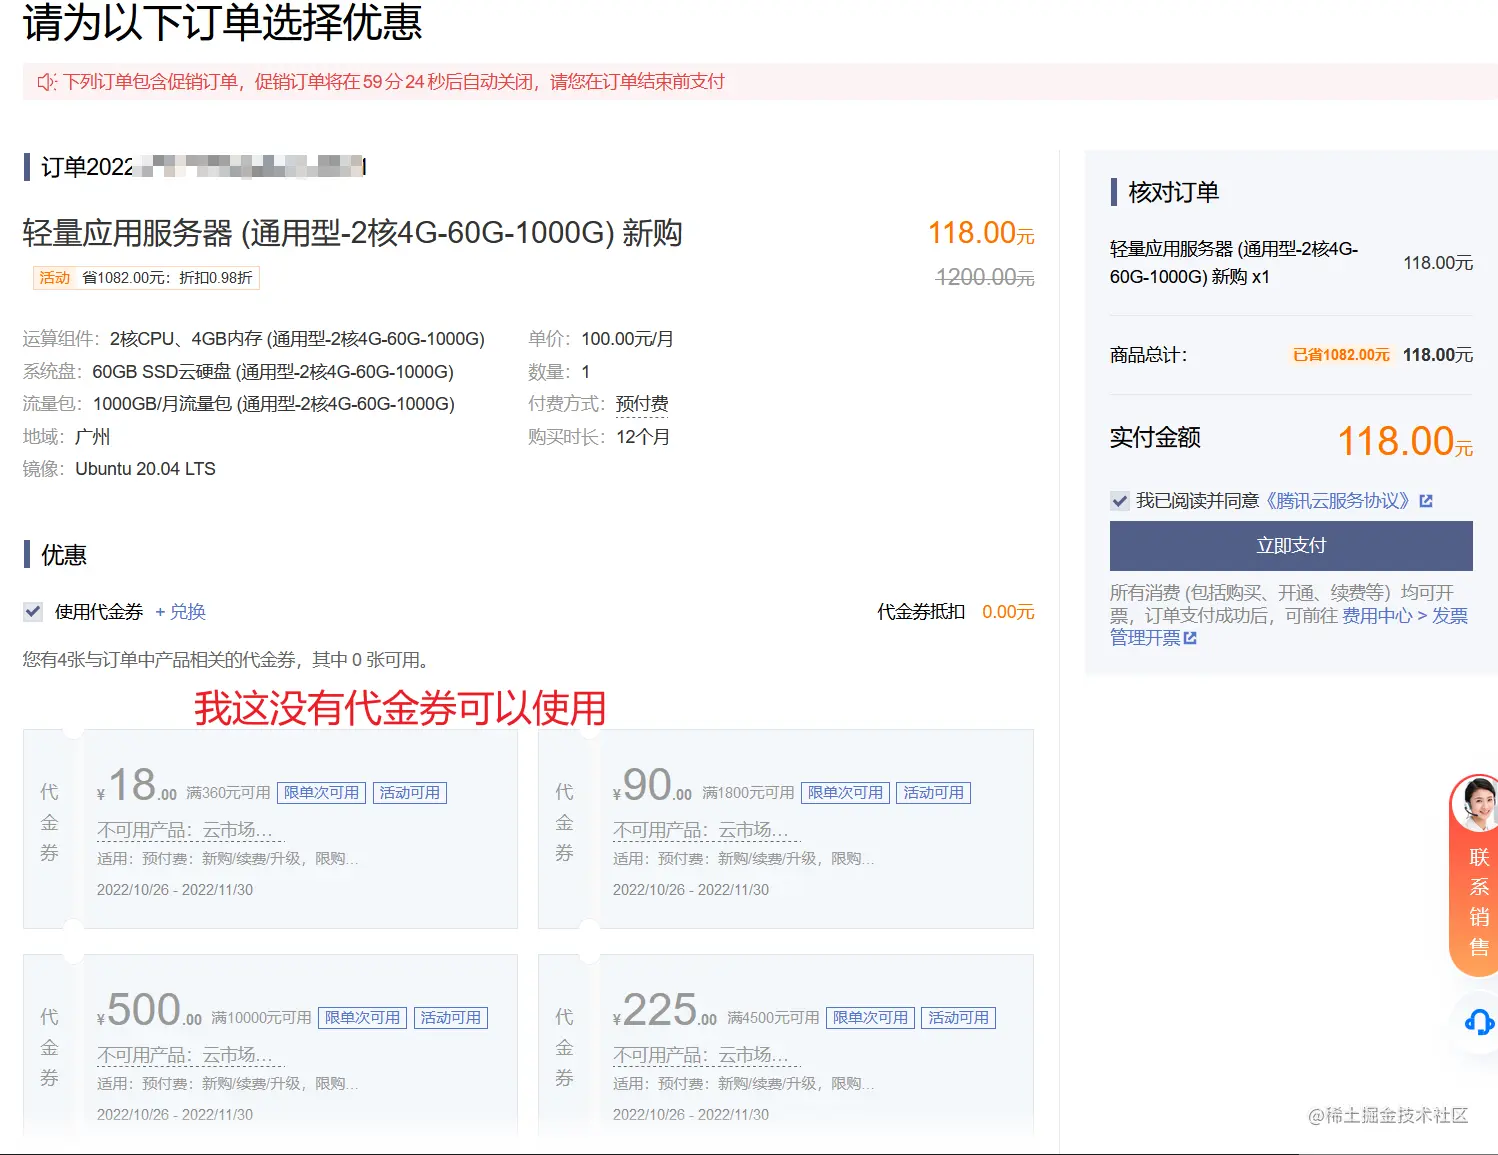Click the +兑换 voucher redemption link

point(183,611)
